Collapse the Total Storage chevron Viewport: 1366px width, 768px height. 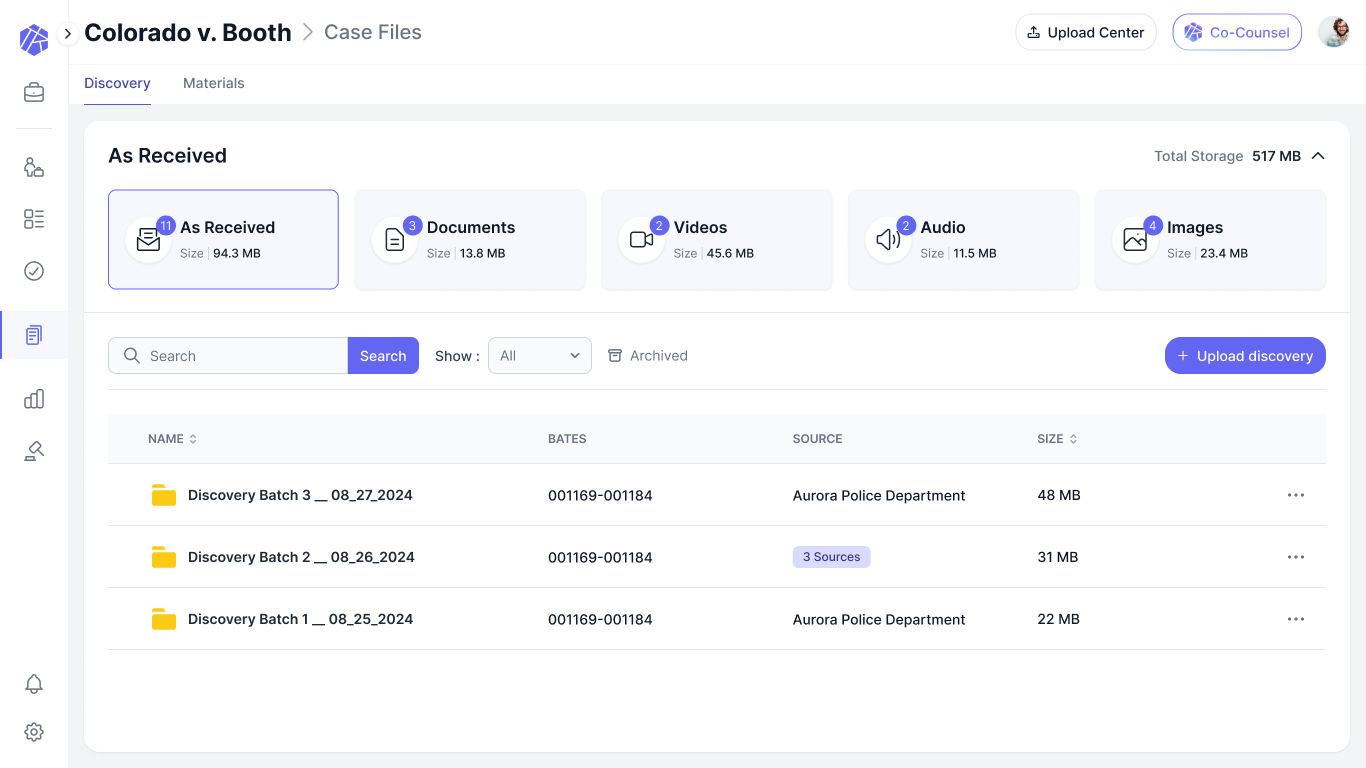click(x=1318, y=156)
